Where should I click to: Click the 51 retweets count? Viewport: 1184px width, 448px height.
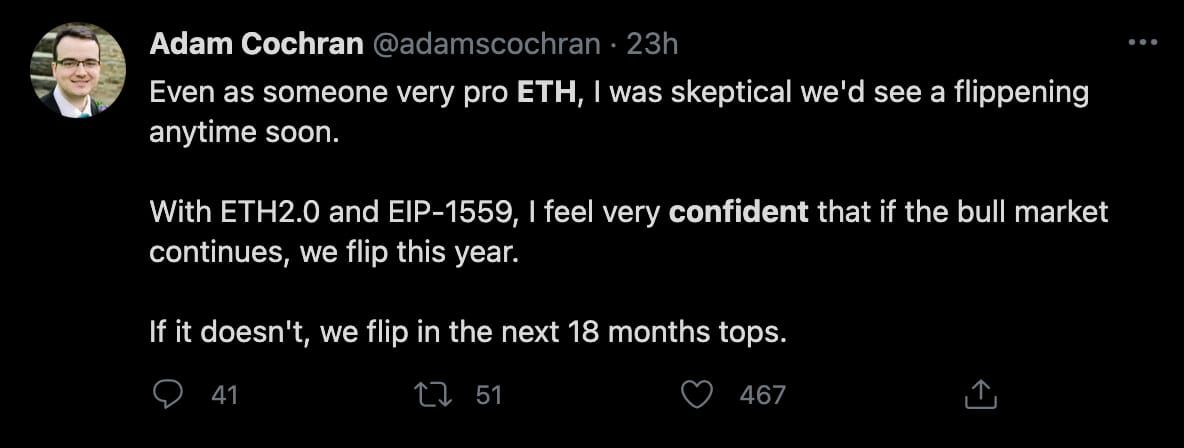(488, 395)
